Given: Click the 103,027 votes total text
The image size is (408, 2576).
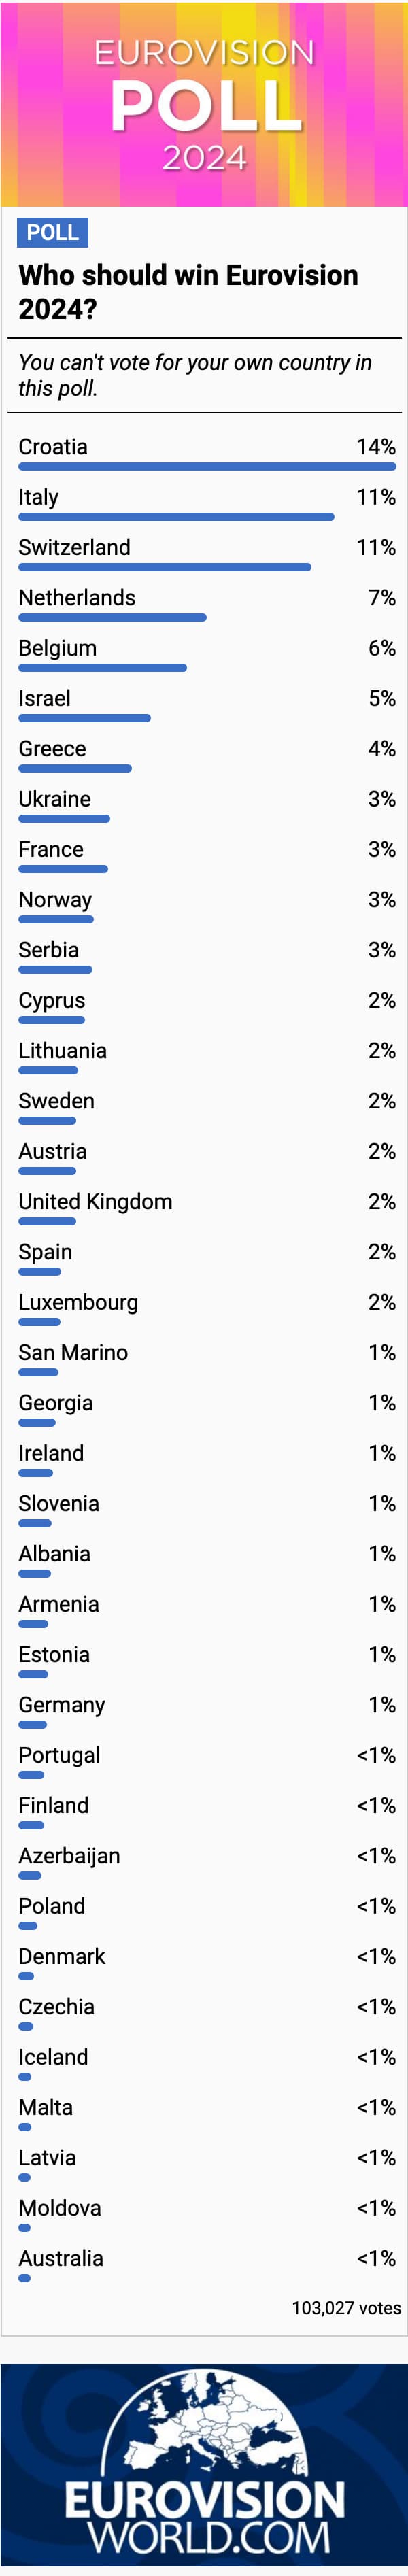Looking at the screenshot, I should click(346, 2307).
